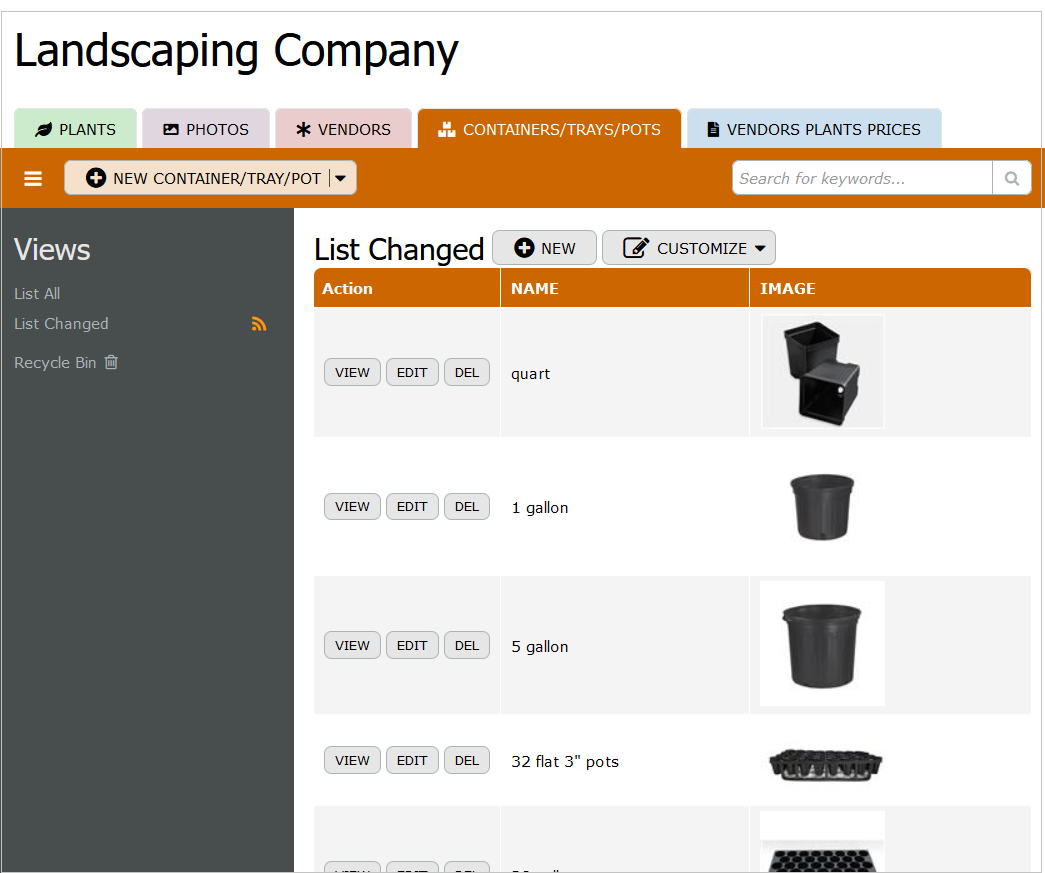Focus the Search for keywords field

862,179
